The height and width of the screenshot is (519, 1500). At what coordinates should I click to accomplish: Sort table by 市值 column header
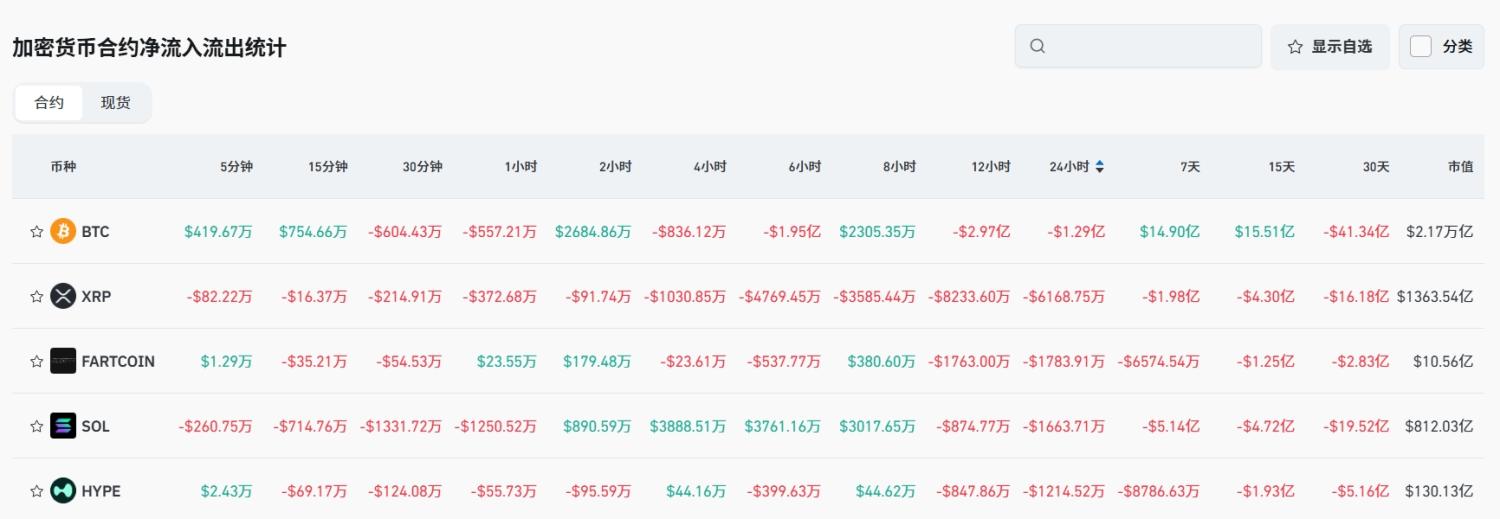(1460, 167)
